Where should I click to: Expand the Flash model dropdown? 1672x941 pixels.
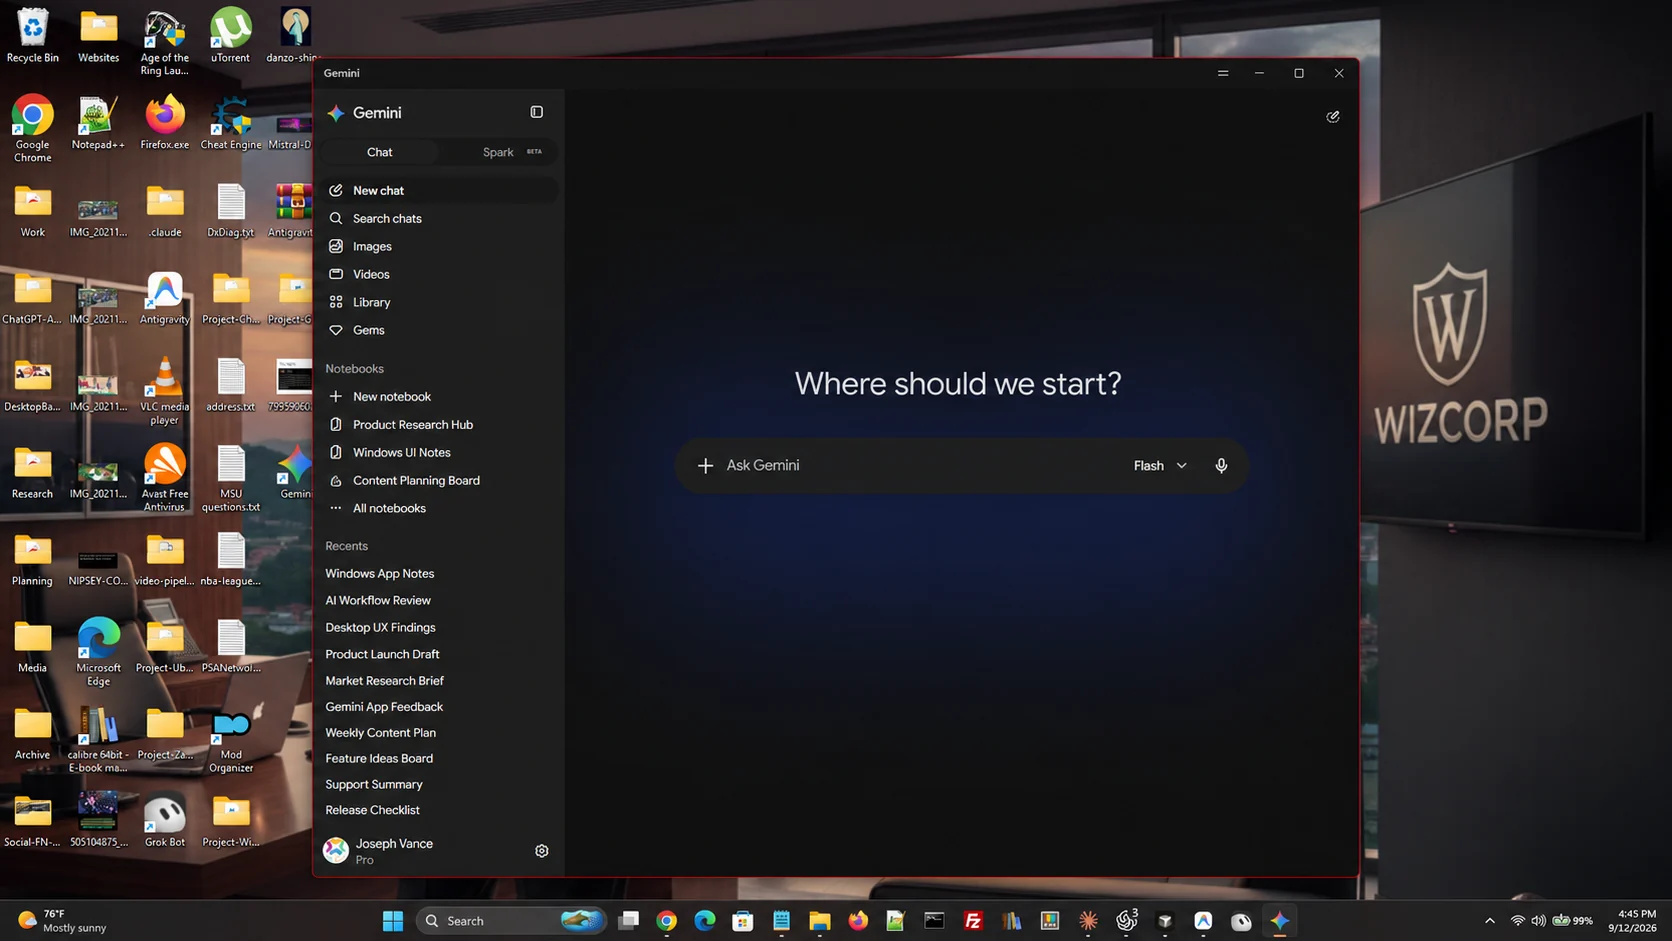pyautogui.click(x=1160, y=465)
